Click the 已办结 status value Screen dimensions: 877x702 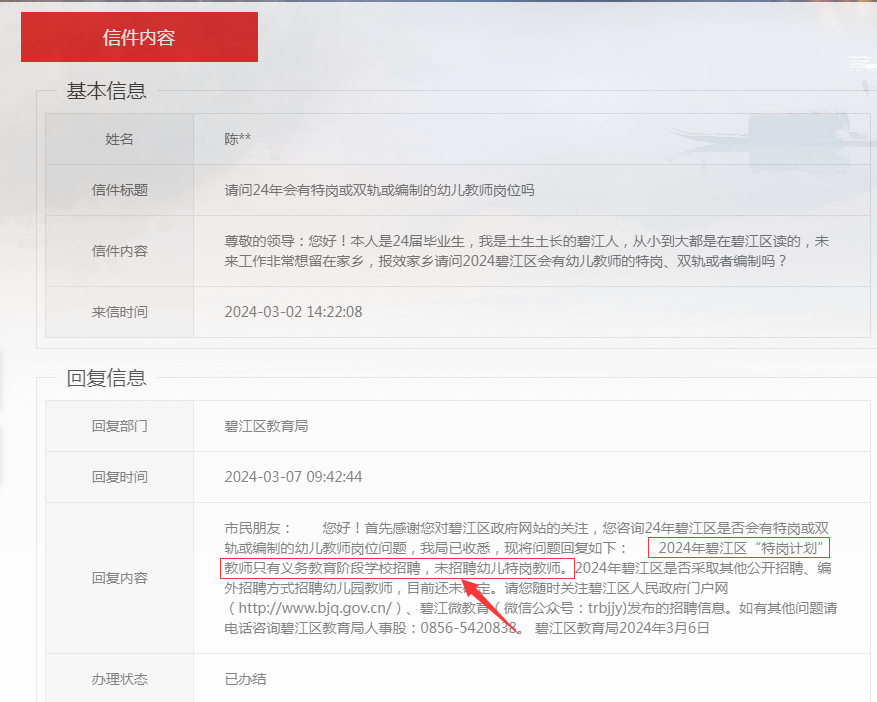click(245, 679)
